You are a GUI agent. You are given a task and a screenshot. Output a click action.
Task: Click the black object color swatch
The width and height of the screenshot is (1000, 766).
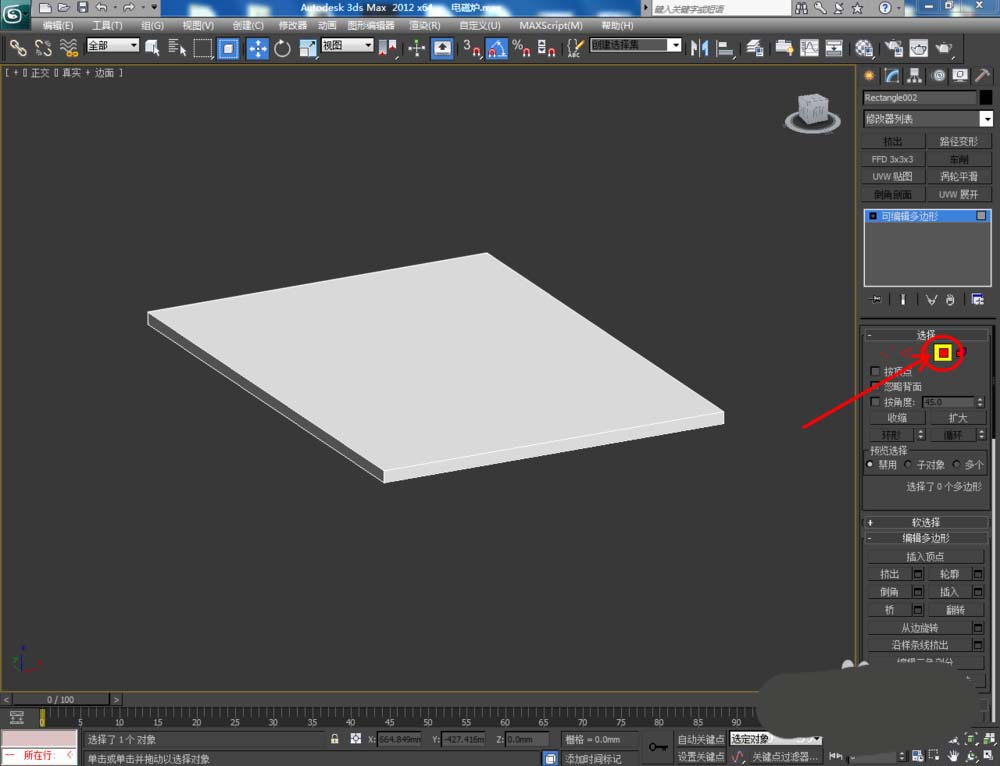pyautogui.click(x=986, y=98)
